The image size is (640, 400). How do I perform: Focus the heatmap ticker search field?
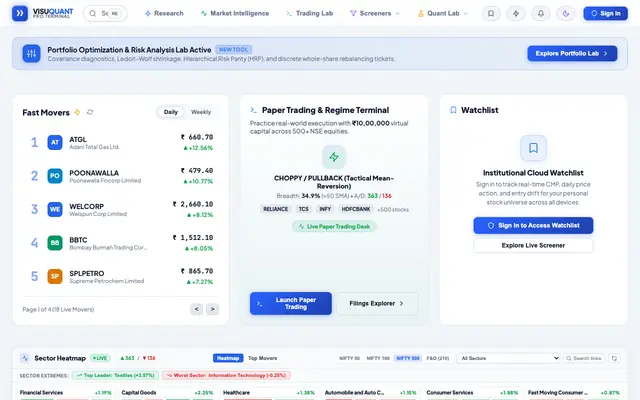584,358
